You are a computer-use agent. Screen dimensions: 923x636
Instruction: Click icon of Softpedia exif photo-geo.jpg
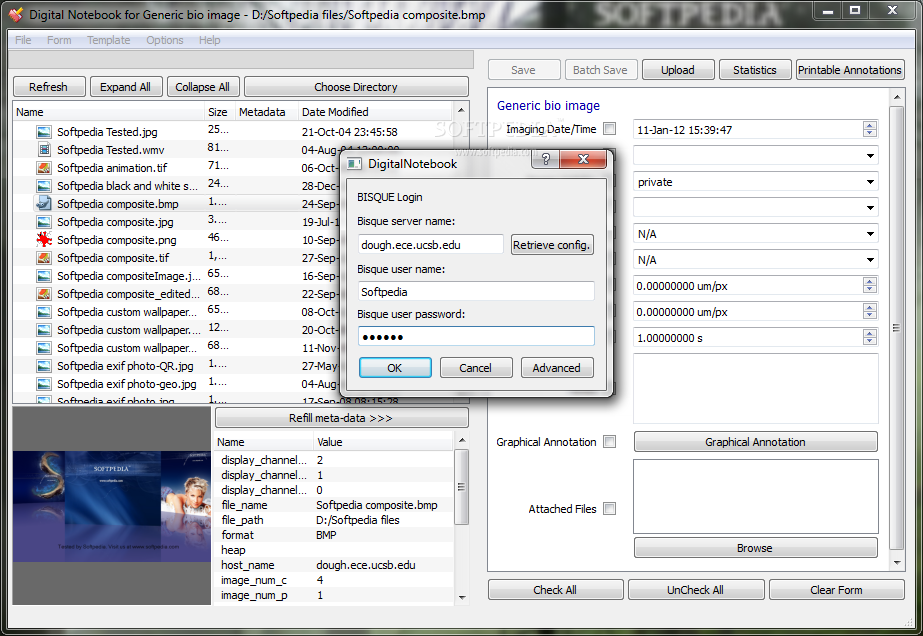pyautogui.click(x=44, y=384)
